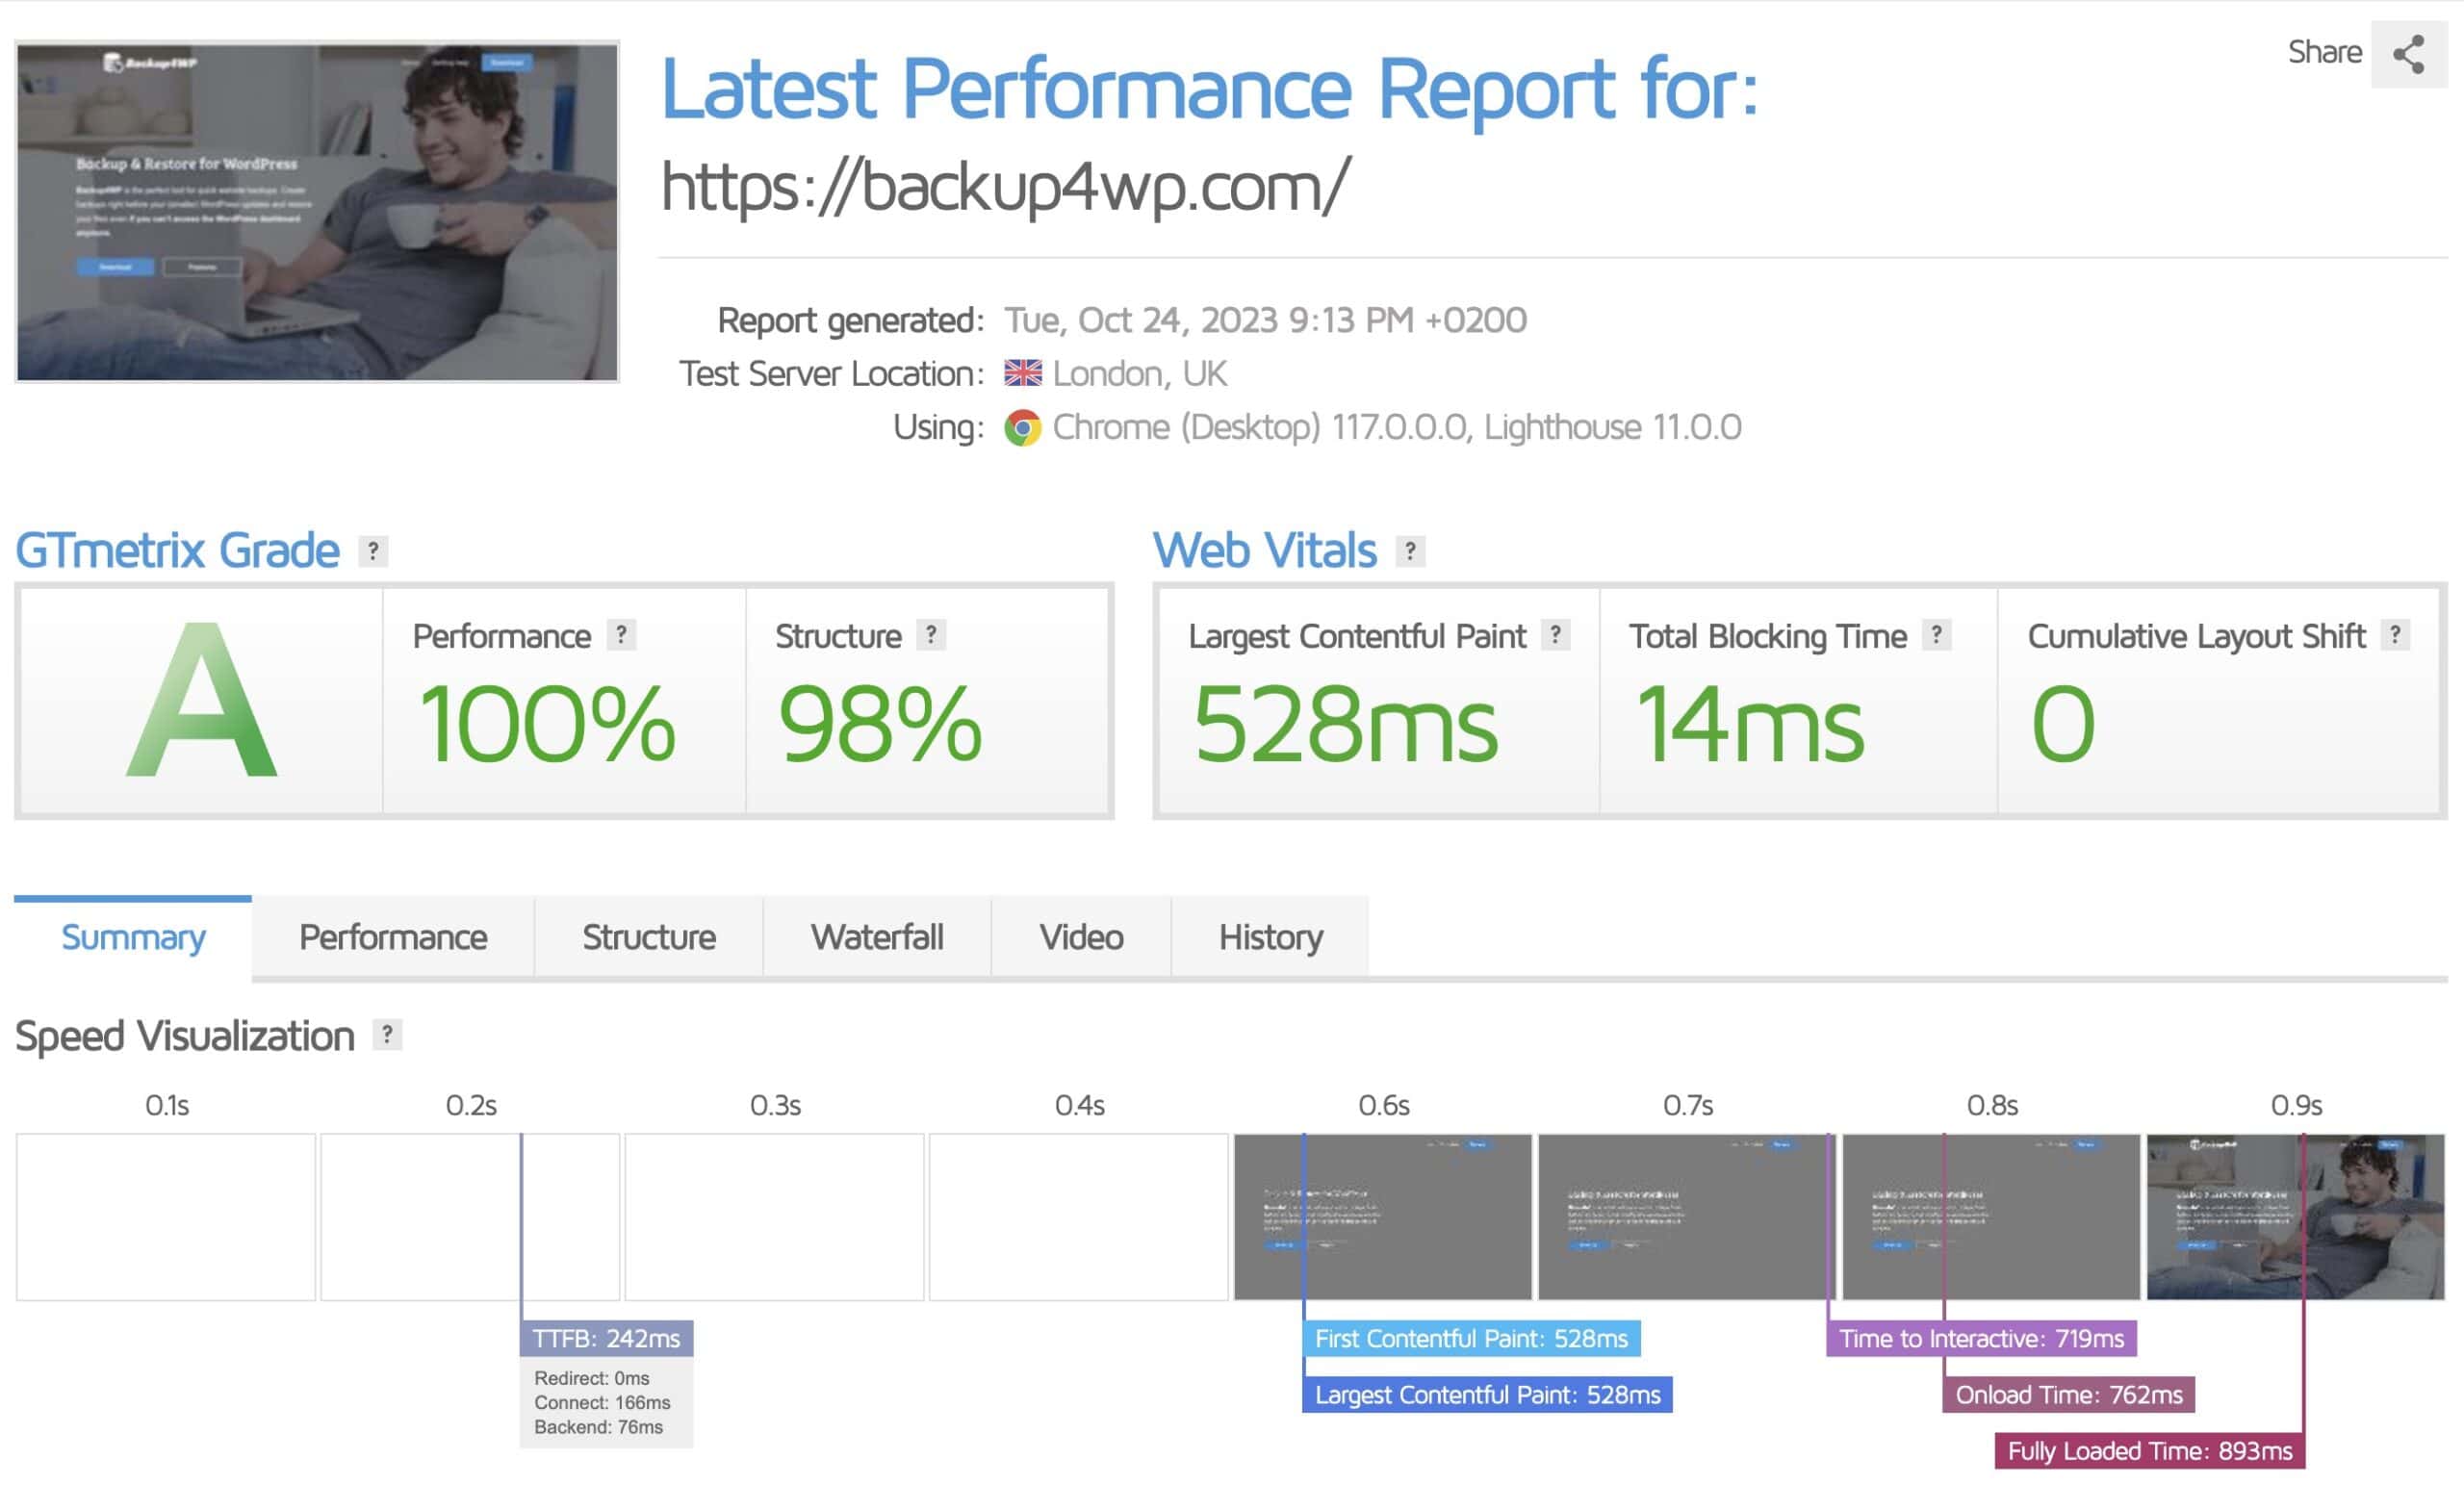Click the 528ms LCP value
Screen dimensions: 2464x1485
[x=1346, y=724]
